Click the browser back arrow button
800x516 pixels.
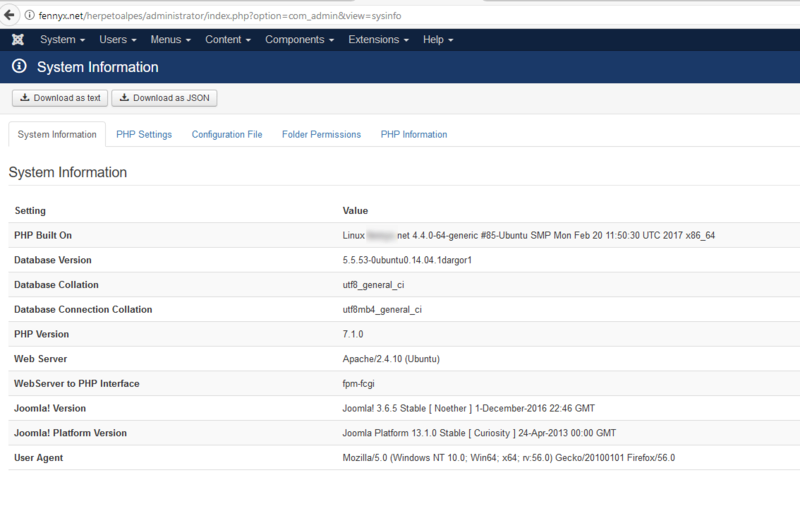pyautogui.click(x=9, y=15)
